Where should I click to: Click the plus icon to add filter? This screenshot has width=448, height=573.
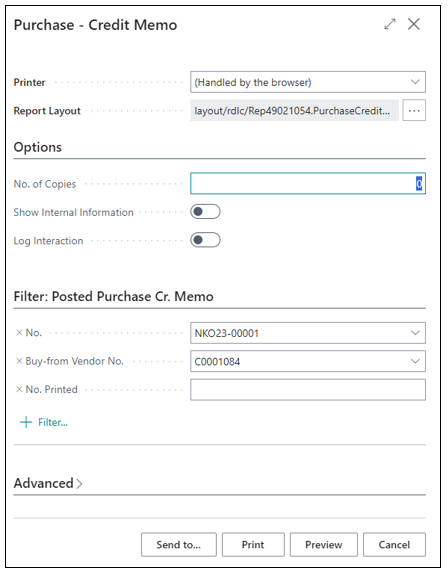coord(26,422)
